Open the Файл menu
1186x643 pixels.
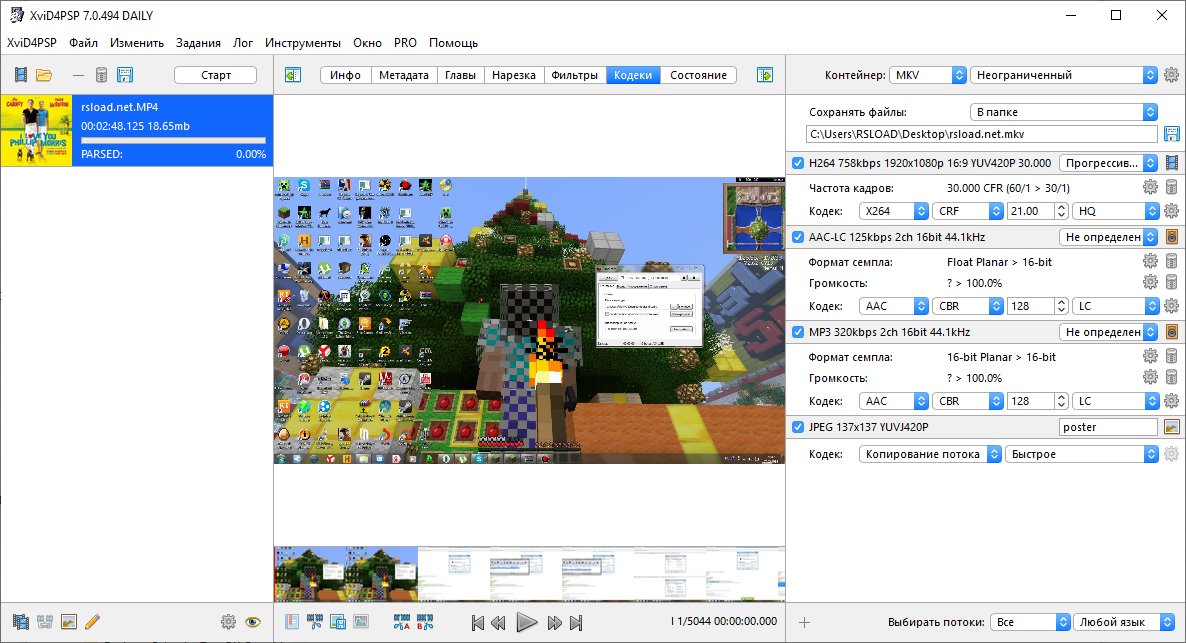click(x=83, y=43)
